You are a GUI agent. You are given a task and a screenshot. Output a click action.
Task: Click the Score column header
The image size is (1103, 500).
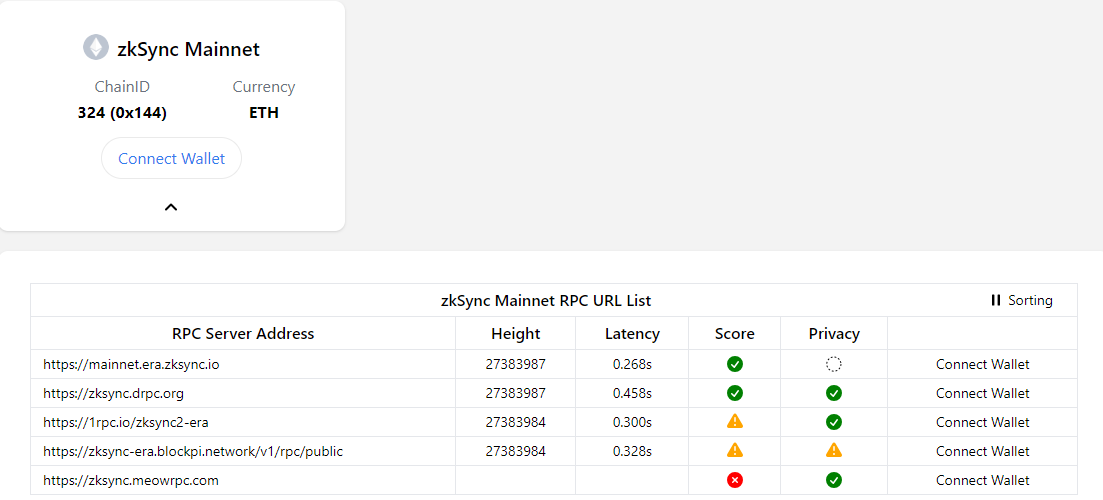[x=734, y=333]
